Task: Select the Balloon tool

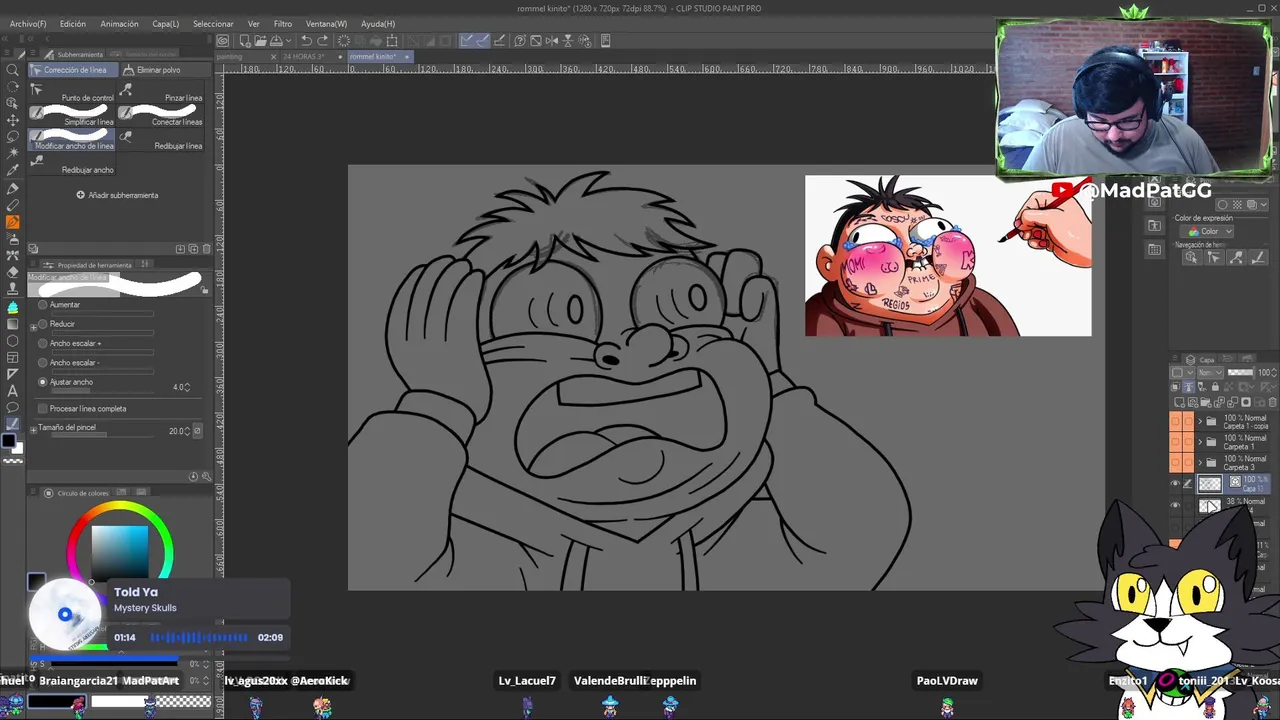Action: point(13,408)
